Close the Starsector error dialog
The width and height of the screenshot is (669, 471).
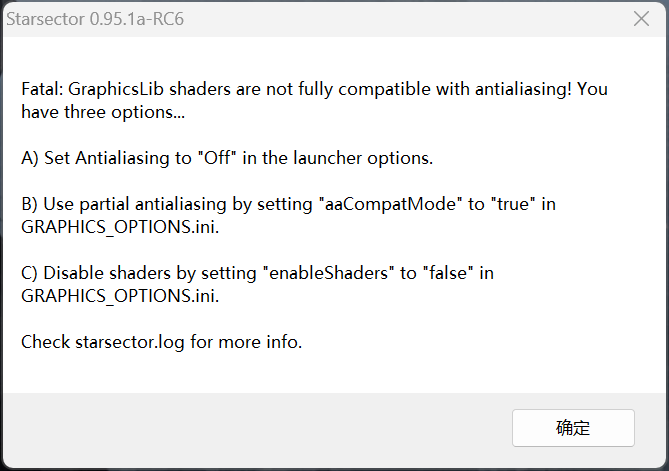(x=642, y=18)
